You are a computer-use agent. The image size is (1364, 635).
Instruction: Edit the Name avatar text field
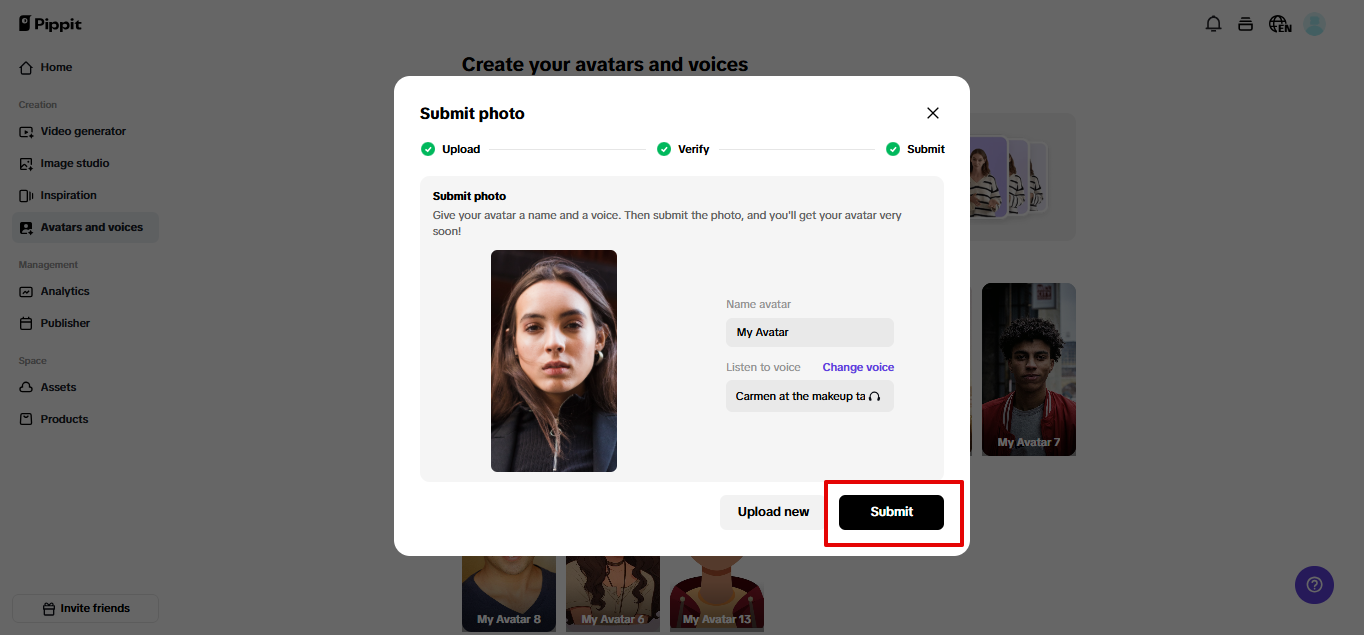[810, 332]
